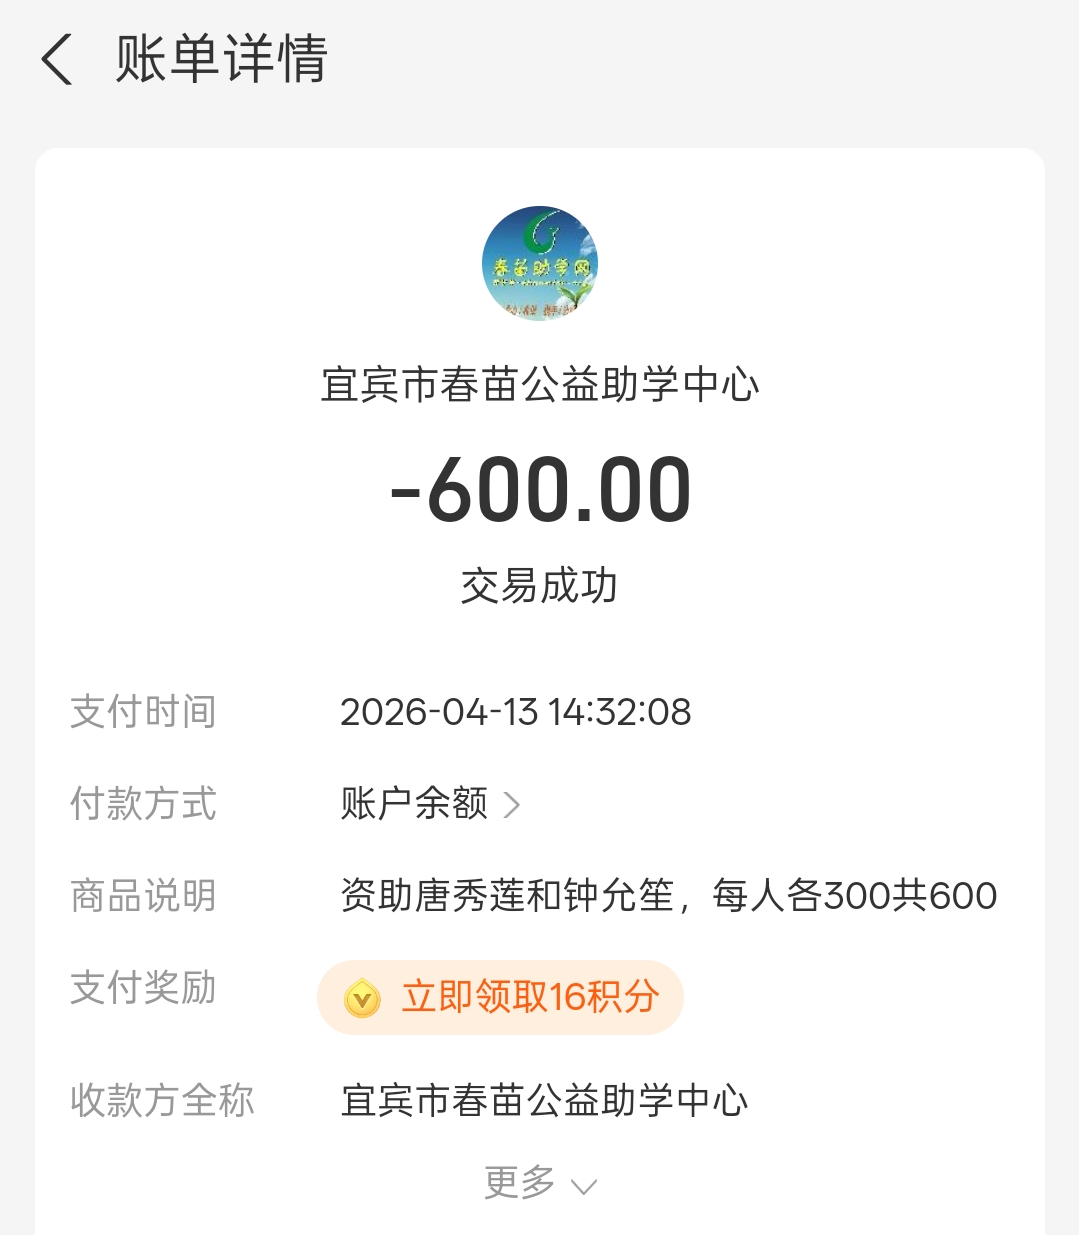Tap the payee name beside 收款方全称
Viewport: 1079px width, 1235px height.
pyautogui.click(x=544, y=1100)
